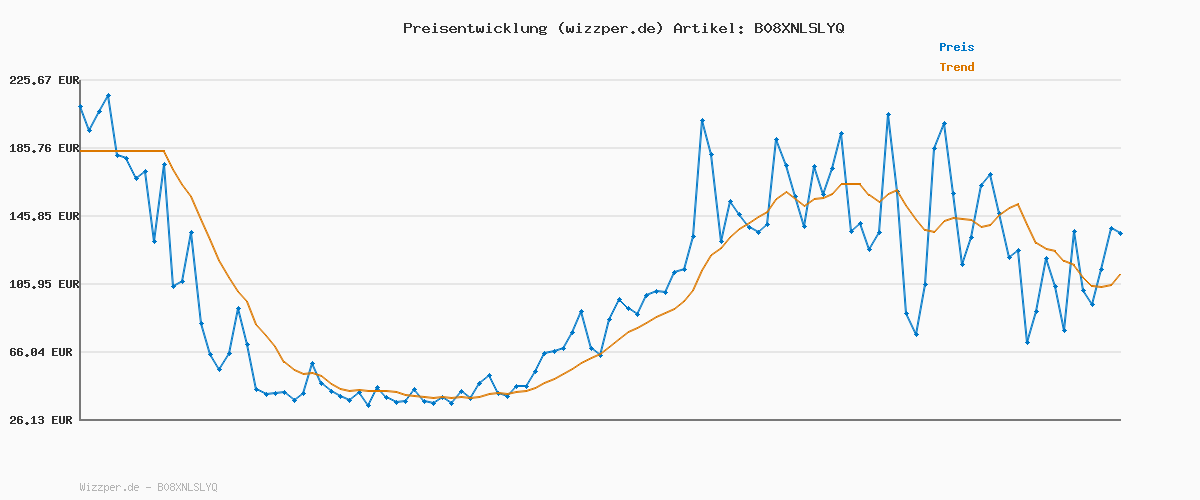Click the flat starting segment of orange trend line
Image resolution: width=1200 pixels, height=500 pixels.
(122, 151)
